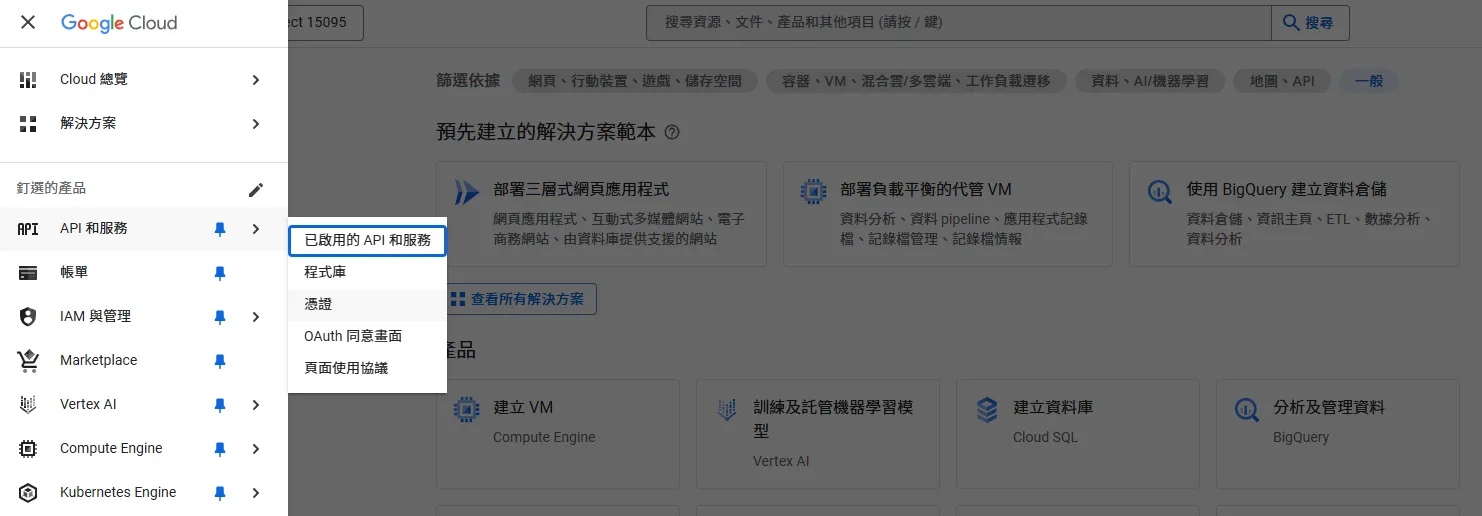This screenshot has height=516, width=1482.
Task: Open the 帳單 menu entry
Action: tap(144, 273)
